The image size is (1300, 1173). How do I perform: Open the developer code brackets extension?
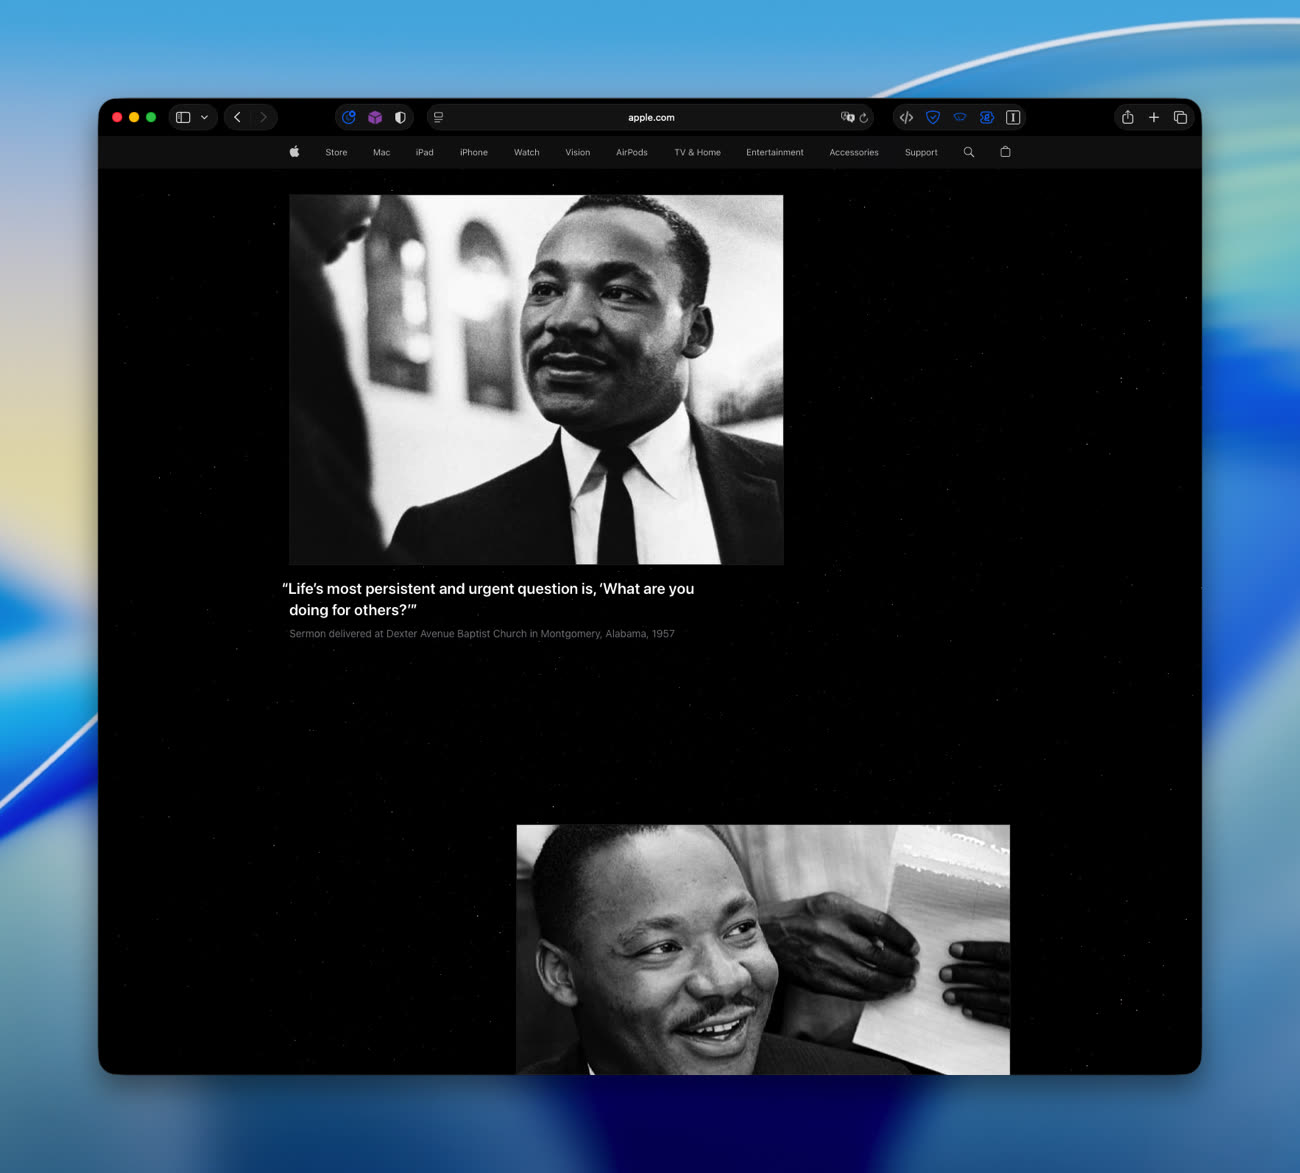point(906,117)
